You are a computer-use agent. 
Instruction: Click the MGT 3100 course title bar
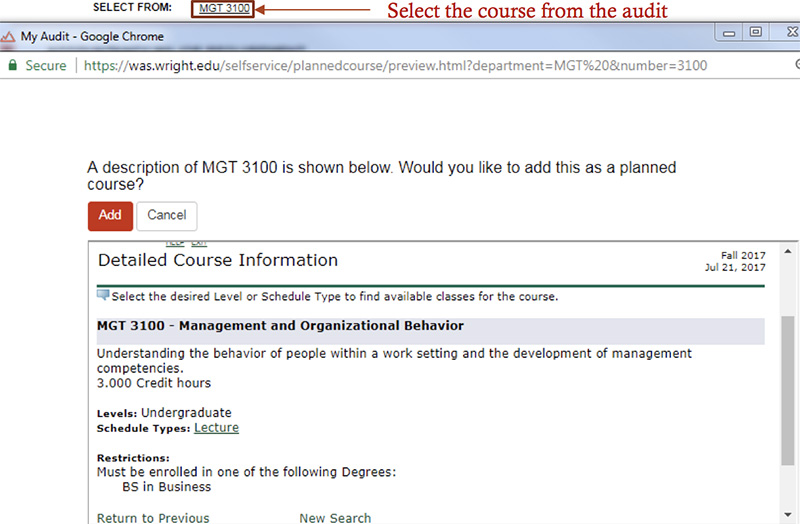coord(430,326)
